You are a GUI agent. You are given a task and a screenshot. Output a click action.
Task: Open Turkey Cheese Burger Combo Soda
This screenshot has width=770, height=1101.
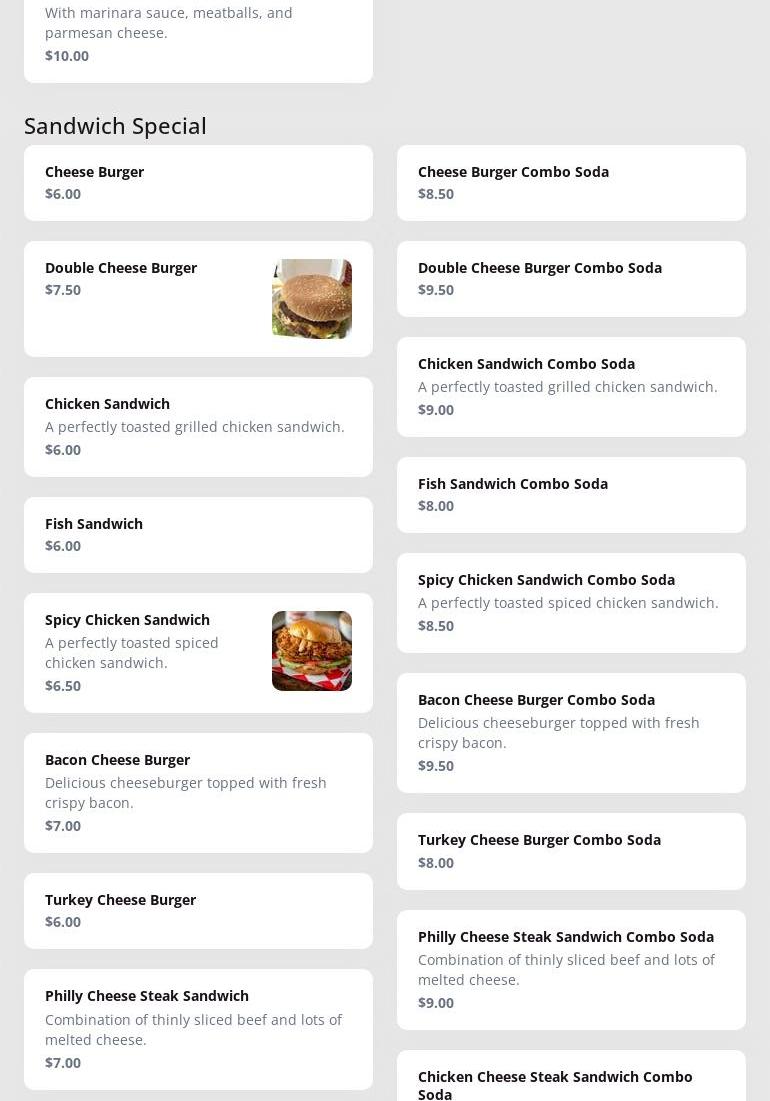[x=571, y=851]
